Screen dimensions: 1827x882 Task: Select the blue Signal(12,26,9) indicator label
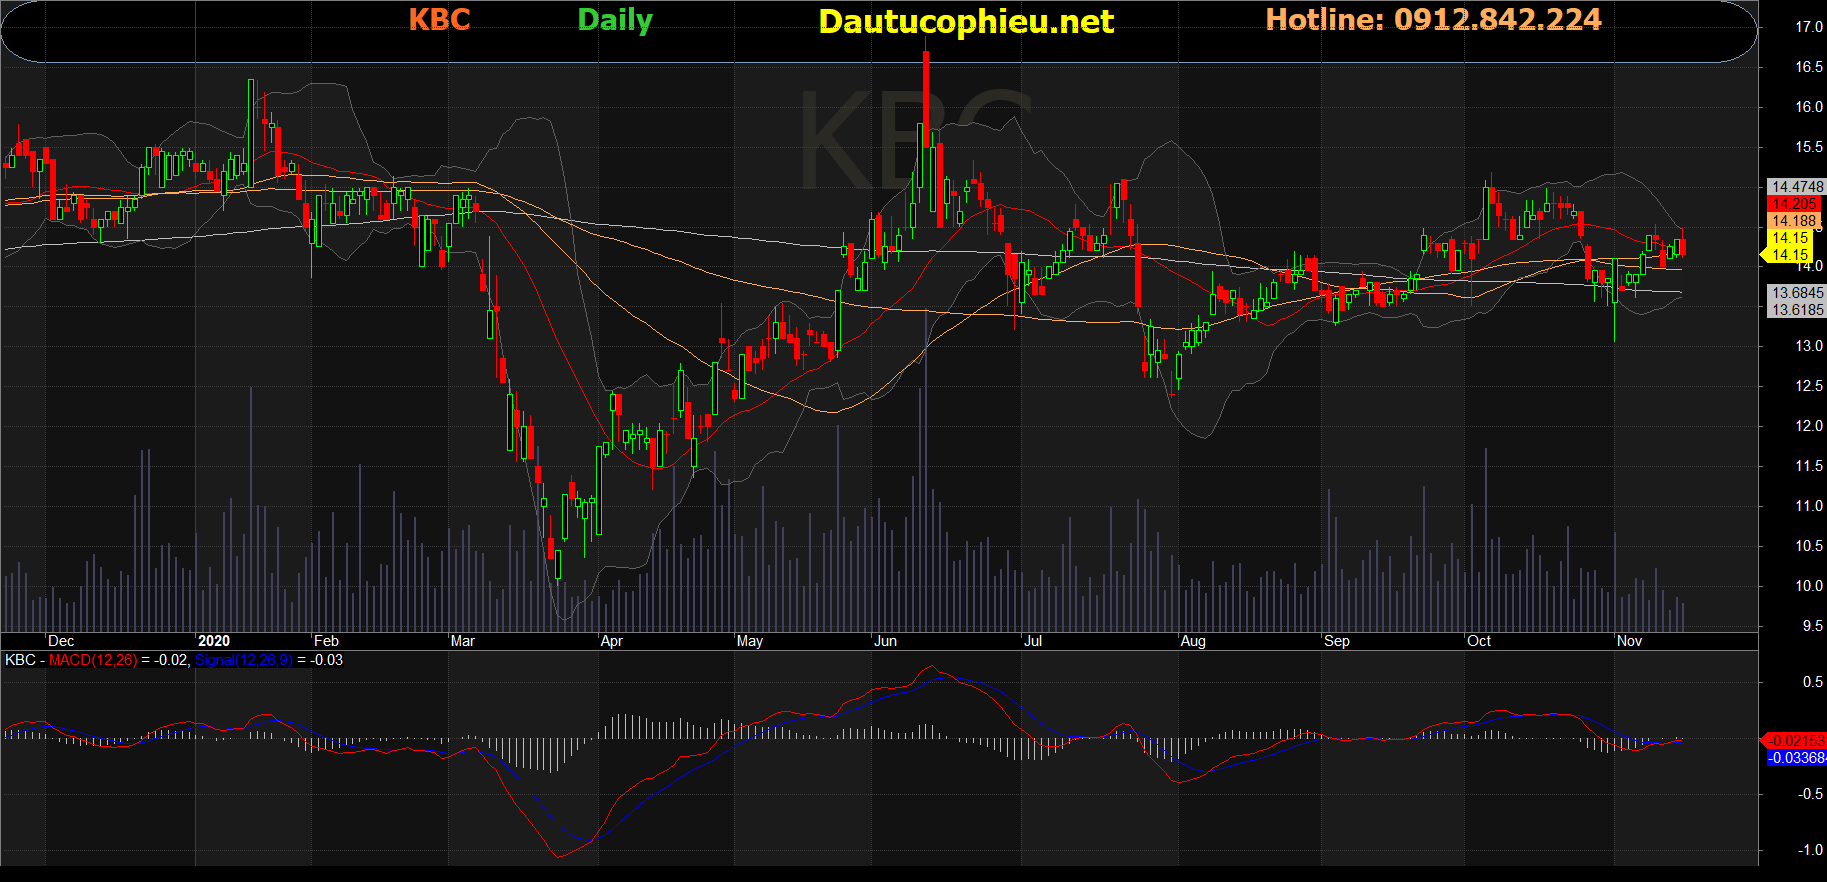(243, 660)
